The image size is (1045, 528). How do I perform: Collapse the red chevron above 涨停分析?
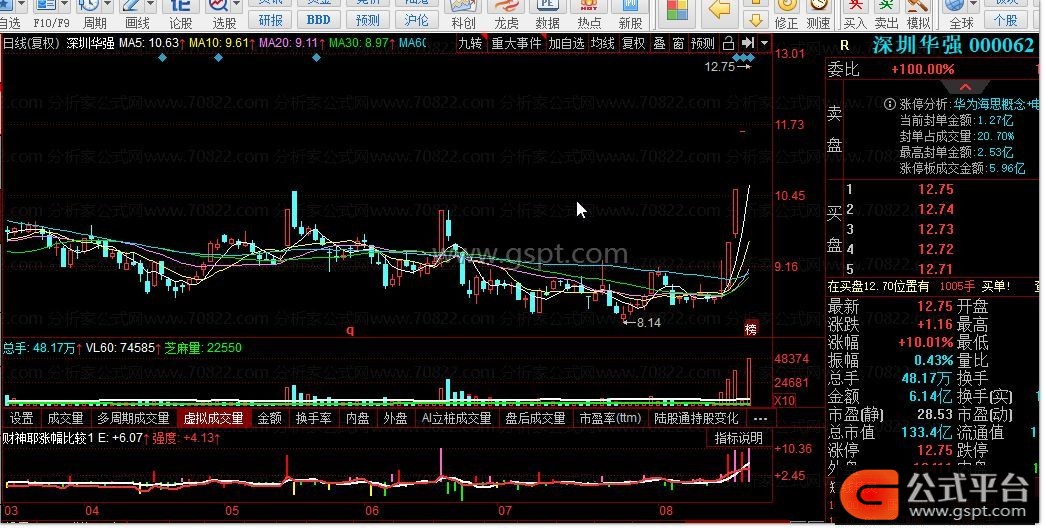[966, 87]
